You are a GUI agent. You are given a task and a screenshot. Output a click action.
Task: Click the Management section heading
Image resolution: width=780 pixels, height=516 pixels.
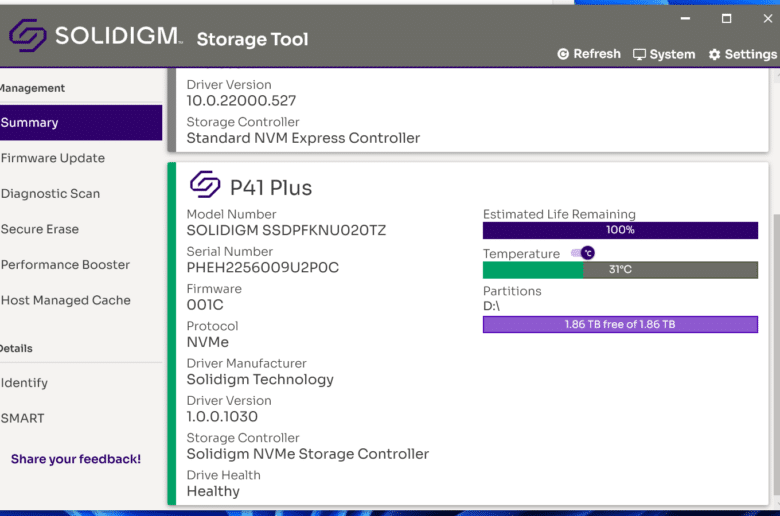(32, 88)
